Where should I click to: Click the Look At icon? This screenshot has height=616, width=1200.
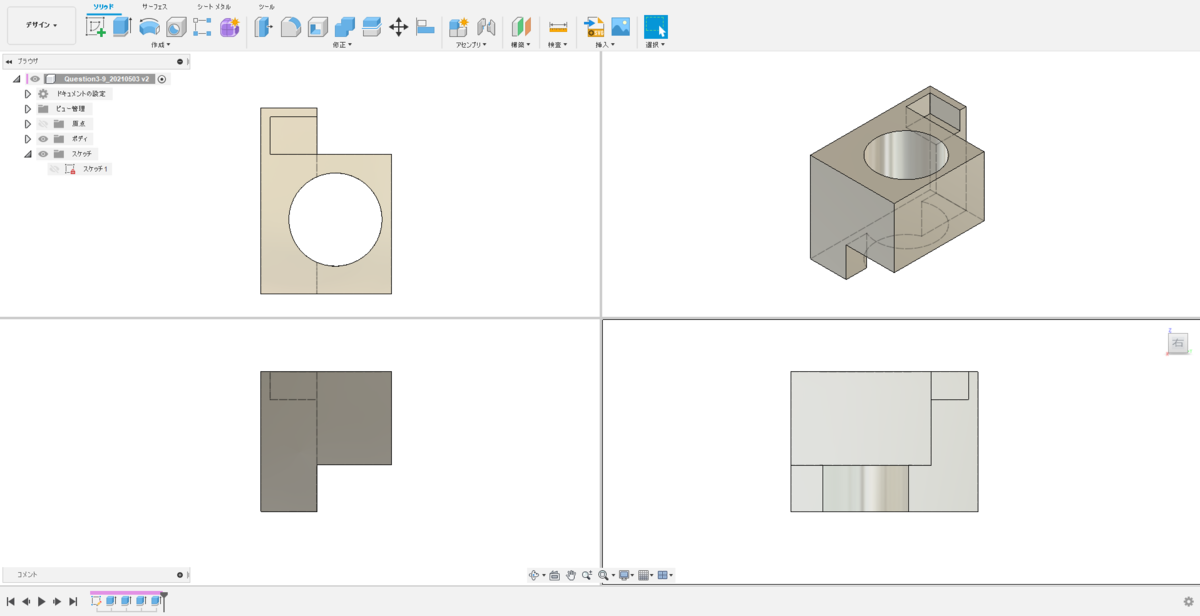click(555, 575)
